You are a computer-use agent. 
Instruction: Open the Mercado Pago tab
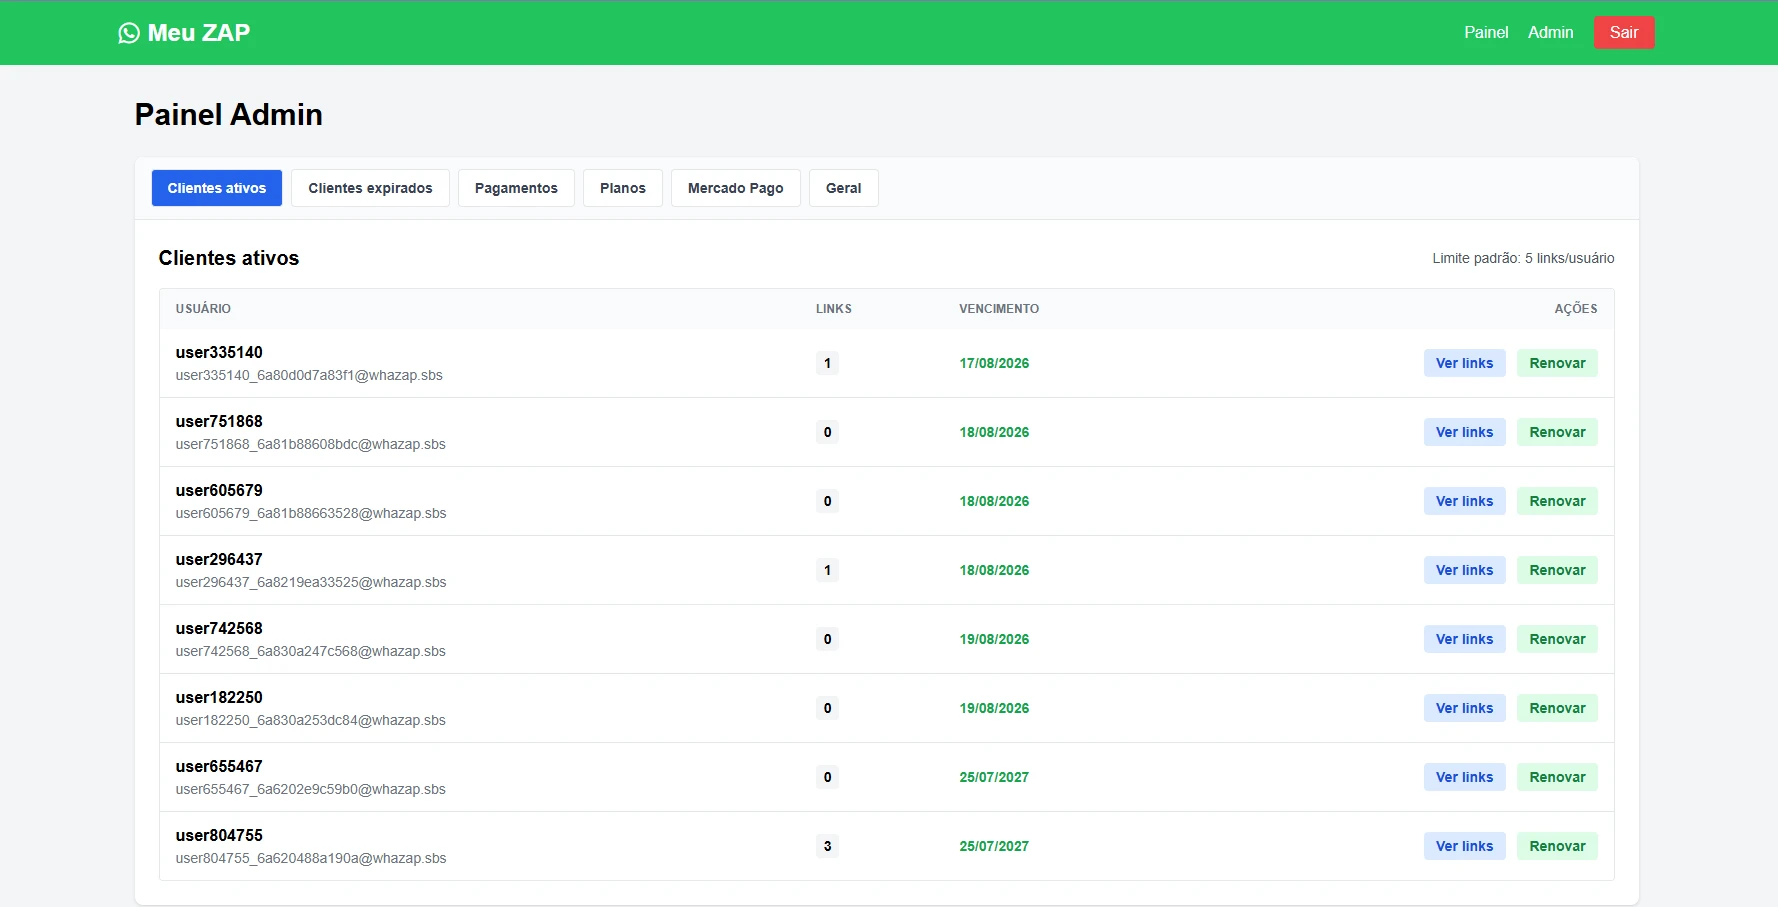tap(736, 188)
